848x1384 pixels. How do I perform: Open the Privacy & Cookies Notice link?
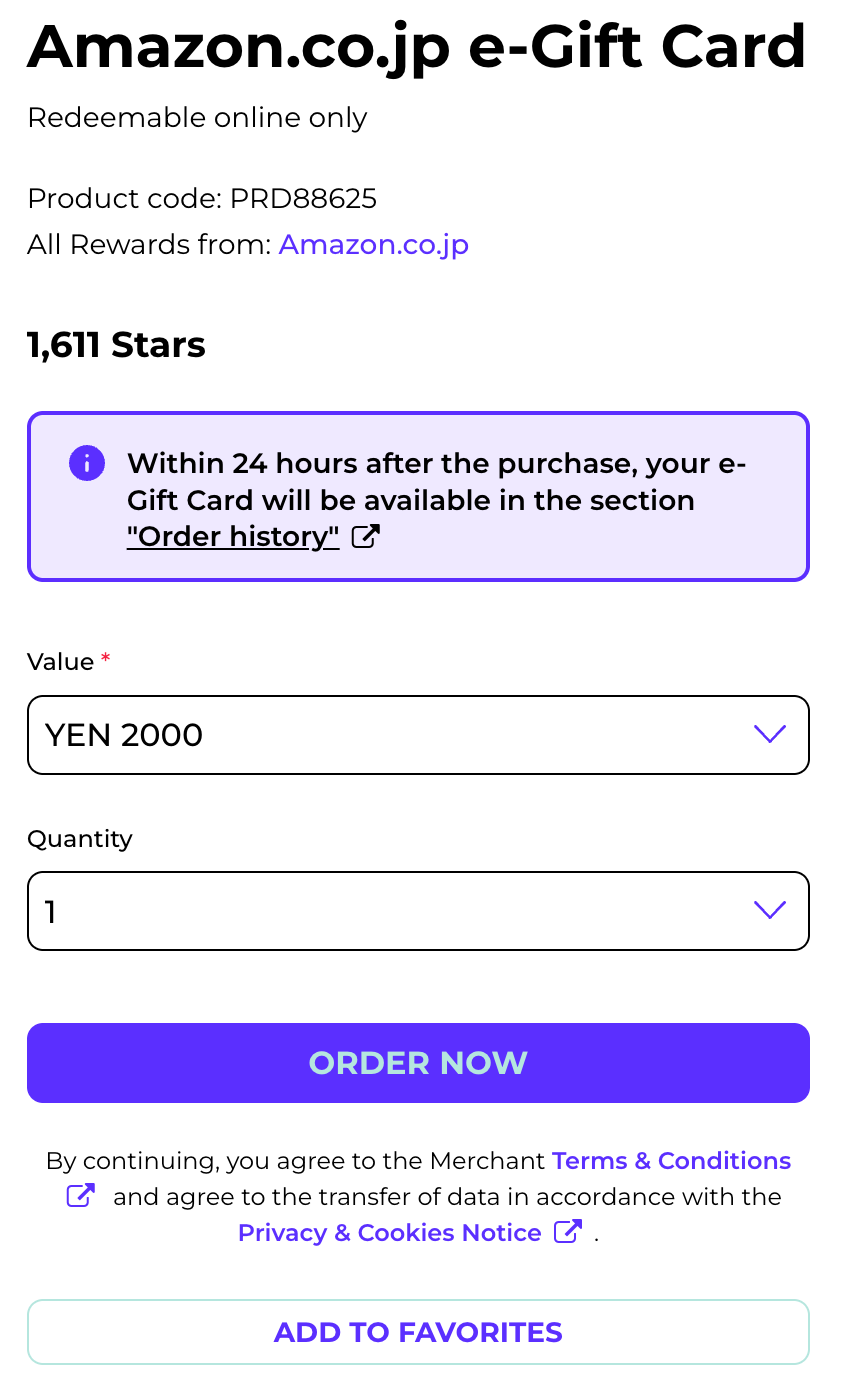[x=389, y=1232]
